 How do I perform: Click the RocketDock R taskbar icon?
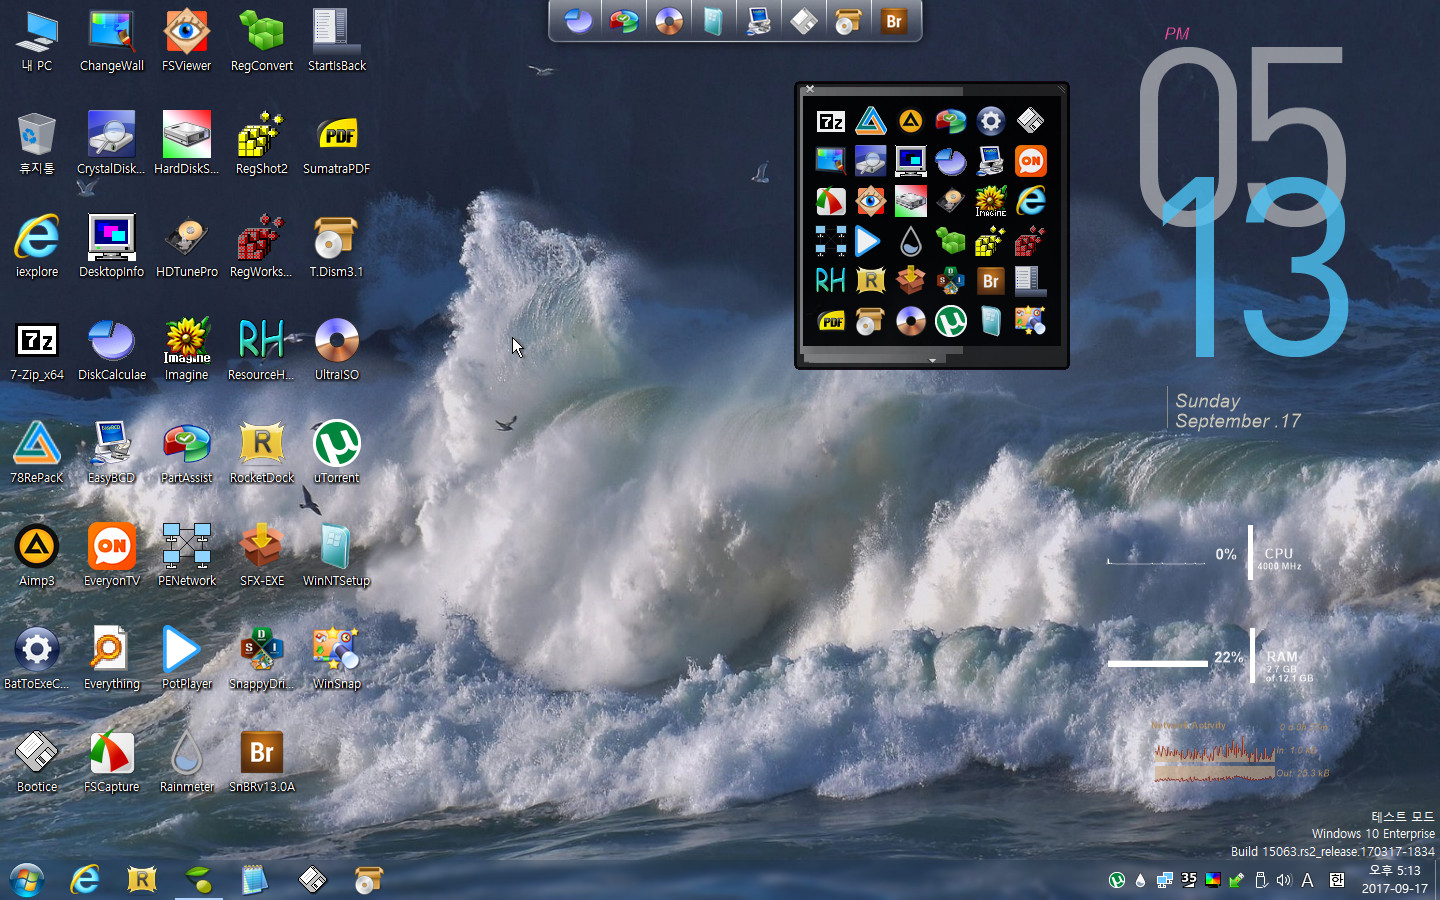tap(142, 880)
